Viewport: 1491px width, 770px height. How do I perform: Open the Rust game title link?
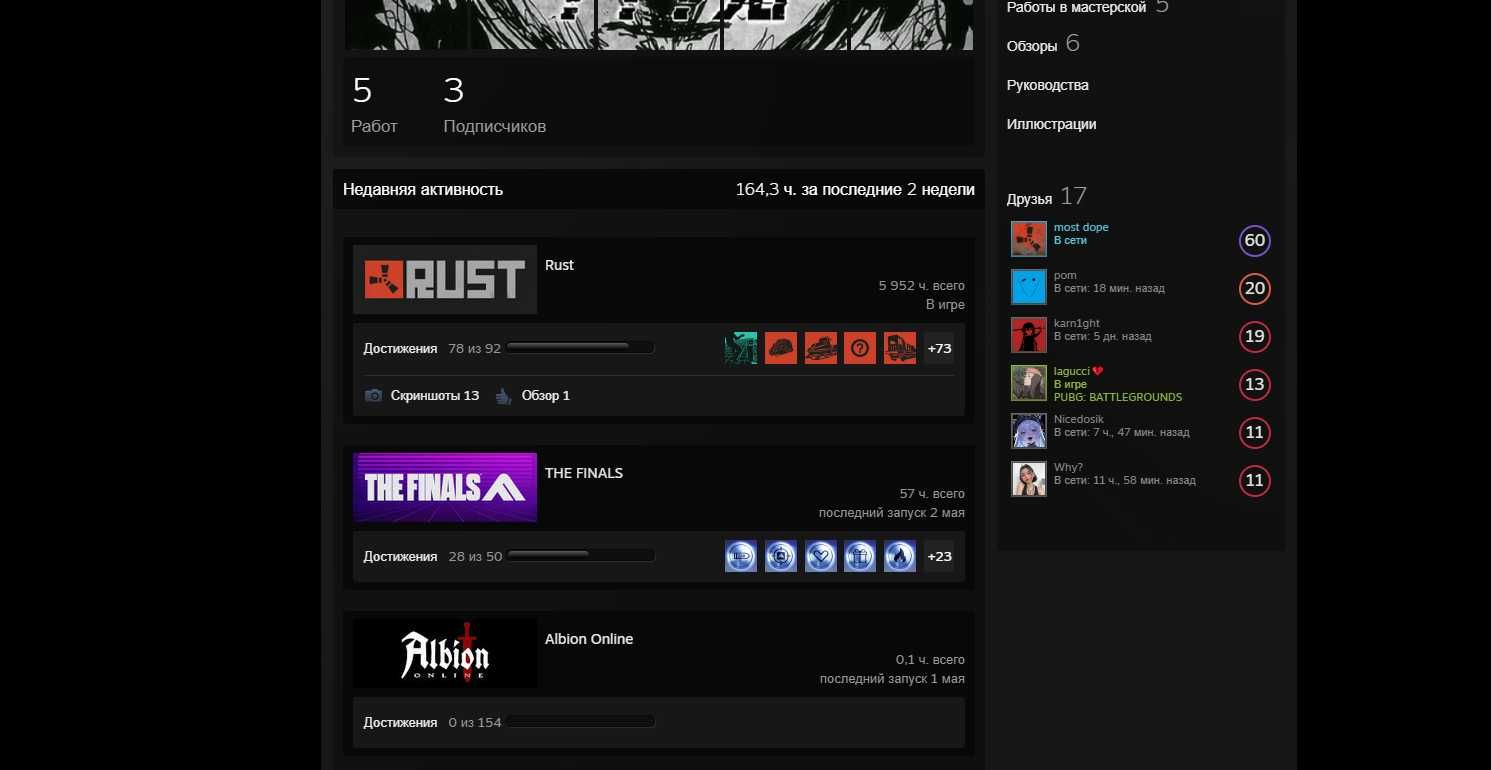559,265
